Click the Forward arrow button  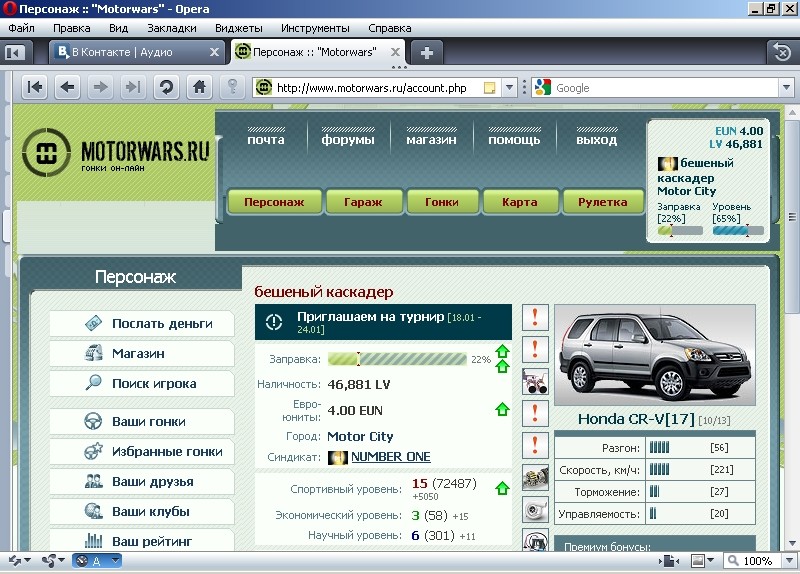pos(100,87)
